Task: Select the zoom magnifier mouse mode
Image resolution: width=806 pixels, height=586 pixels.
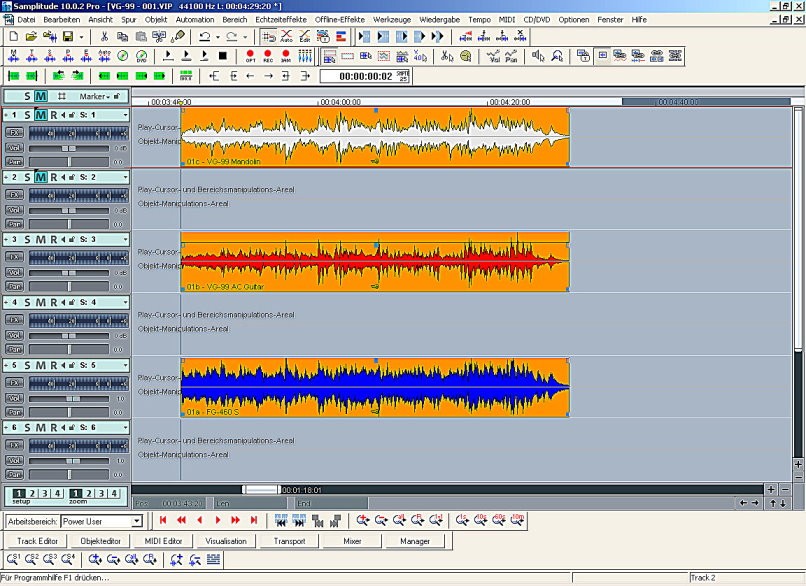Action: [x=557, y=56]
